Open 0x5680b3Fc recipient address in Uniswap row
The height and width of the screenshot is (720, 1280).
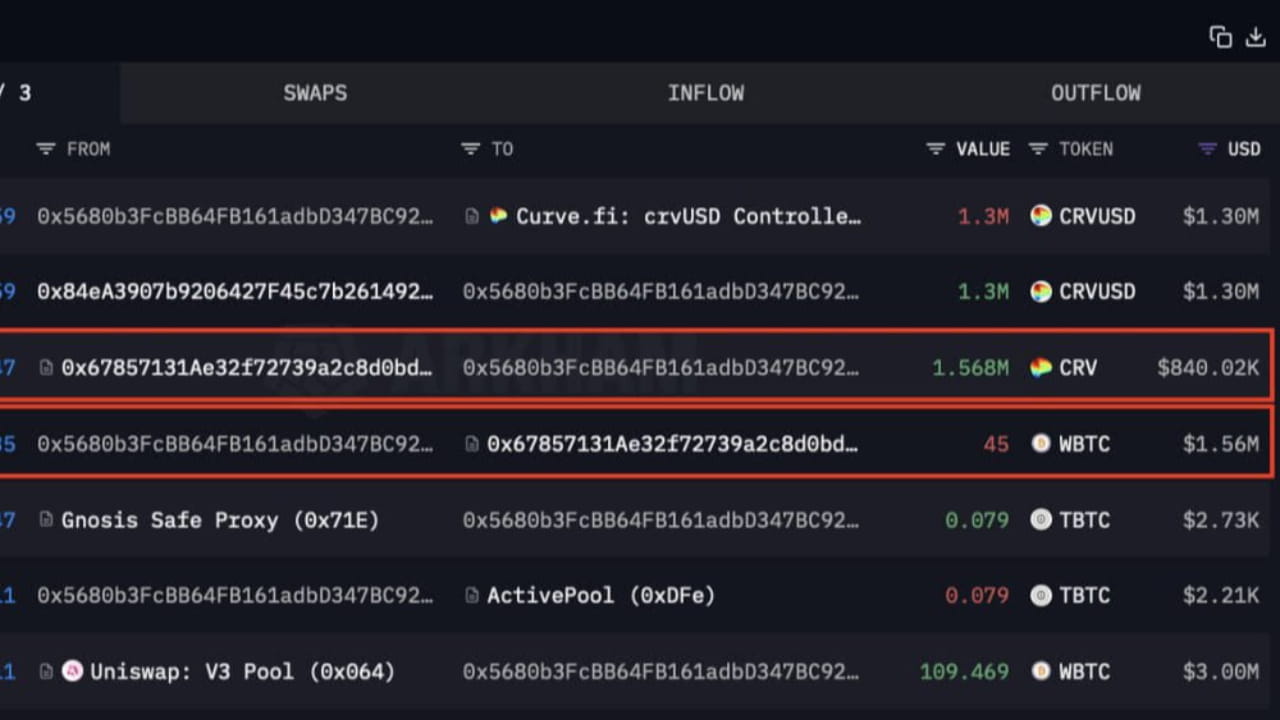coord(660,672)
